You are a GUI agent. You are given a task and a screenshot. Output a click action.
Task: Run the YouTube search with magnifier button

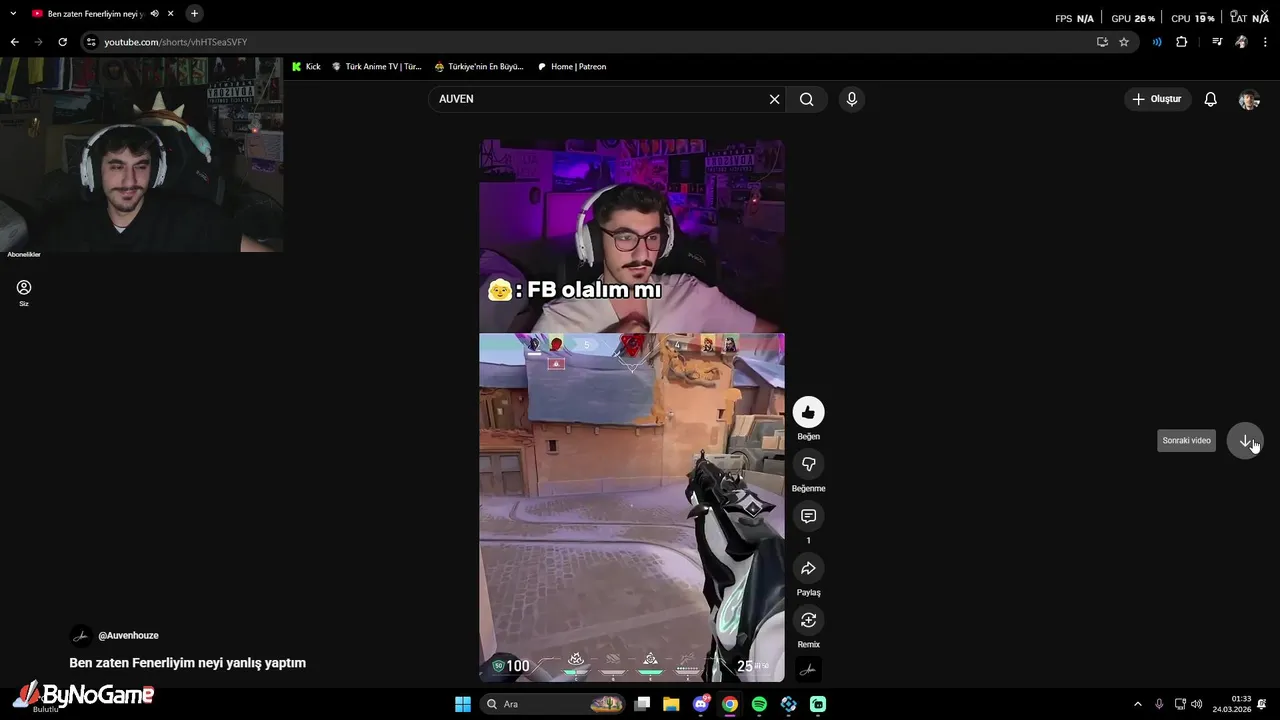(807, 99)
